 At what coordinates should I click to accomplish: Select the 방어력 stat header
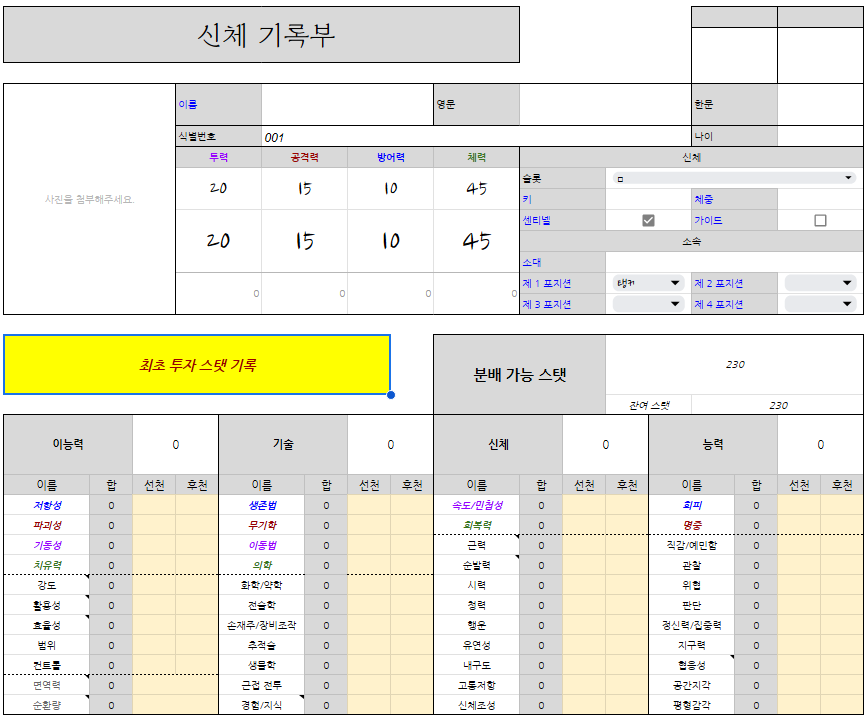point(390,157)
